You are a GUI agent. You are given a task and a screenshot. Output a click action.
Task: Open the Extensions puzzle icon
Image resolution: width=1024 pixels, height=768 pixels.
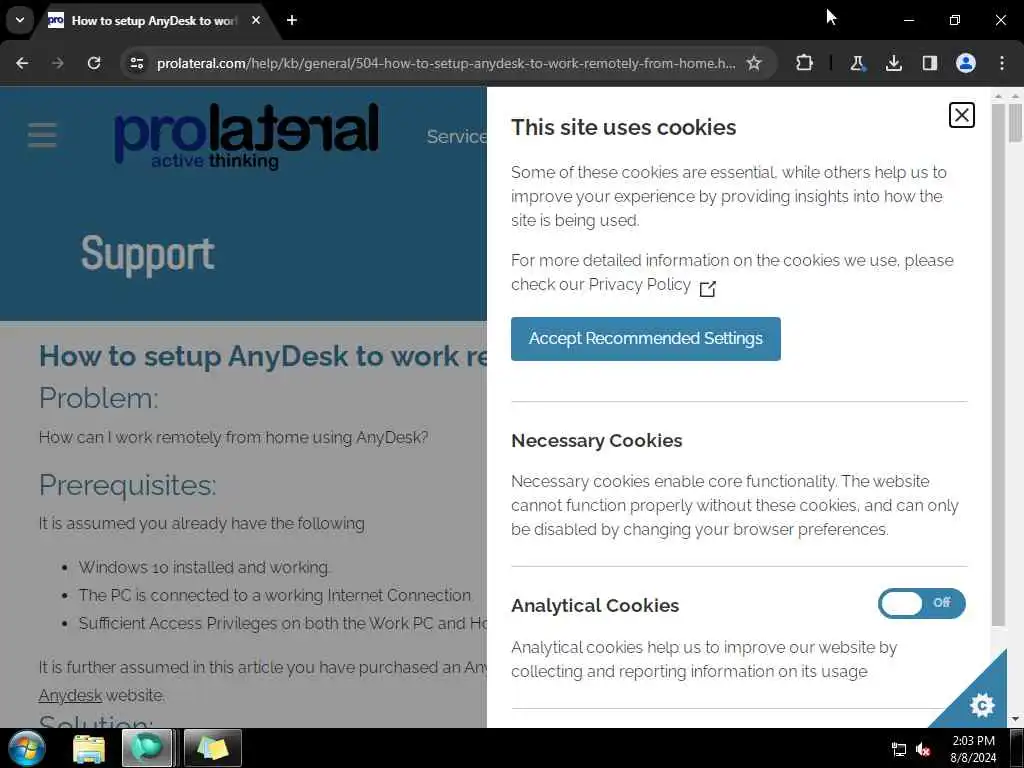[x=805, y=63]
